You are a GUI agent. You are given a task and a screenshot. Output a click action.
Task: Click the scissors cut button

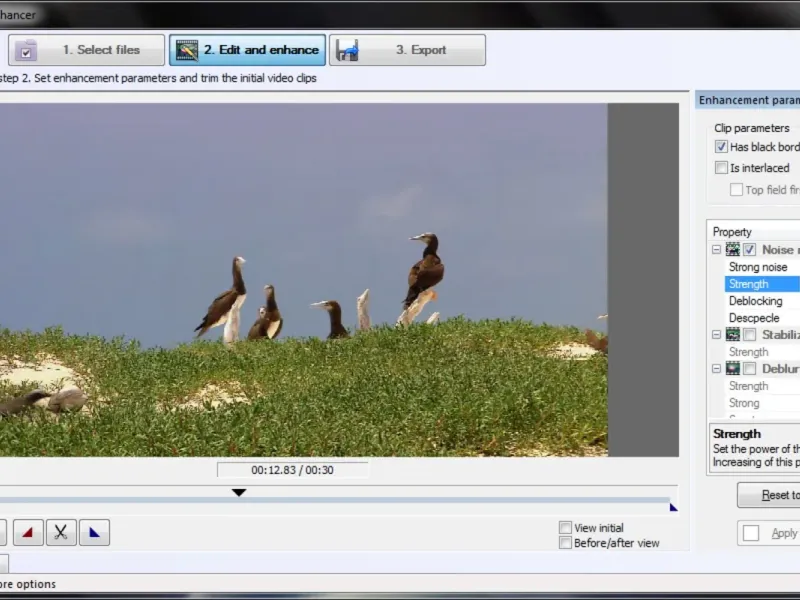[61, 533]
